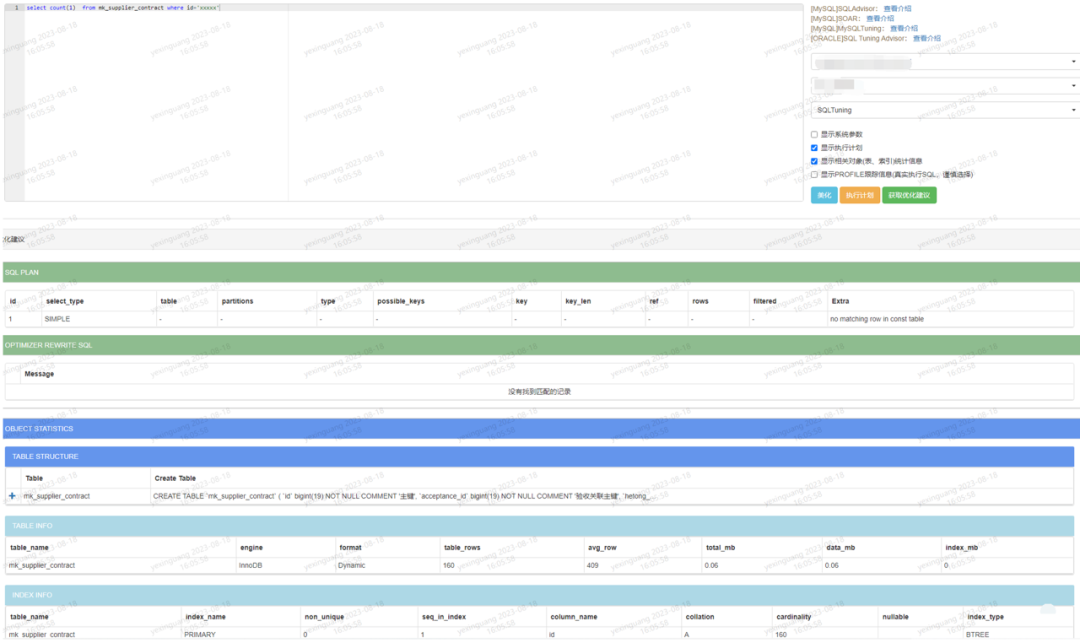Enable the 显示PROFILE跟踪信息 checkbox
The width and height of the screenshot is (1080, 643).
(814, 174)
